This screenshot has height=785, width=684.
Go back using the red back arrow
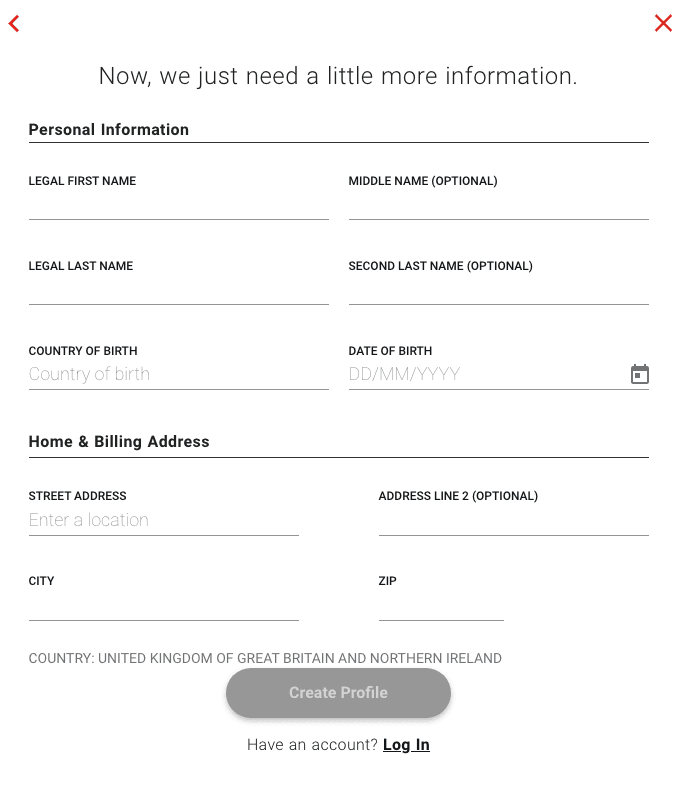click(14, 24)
